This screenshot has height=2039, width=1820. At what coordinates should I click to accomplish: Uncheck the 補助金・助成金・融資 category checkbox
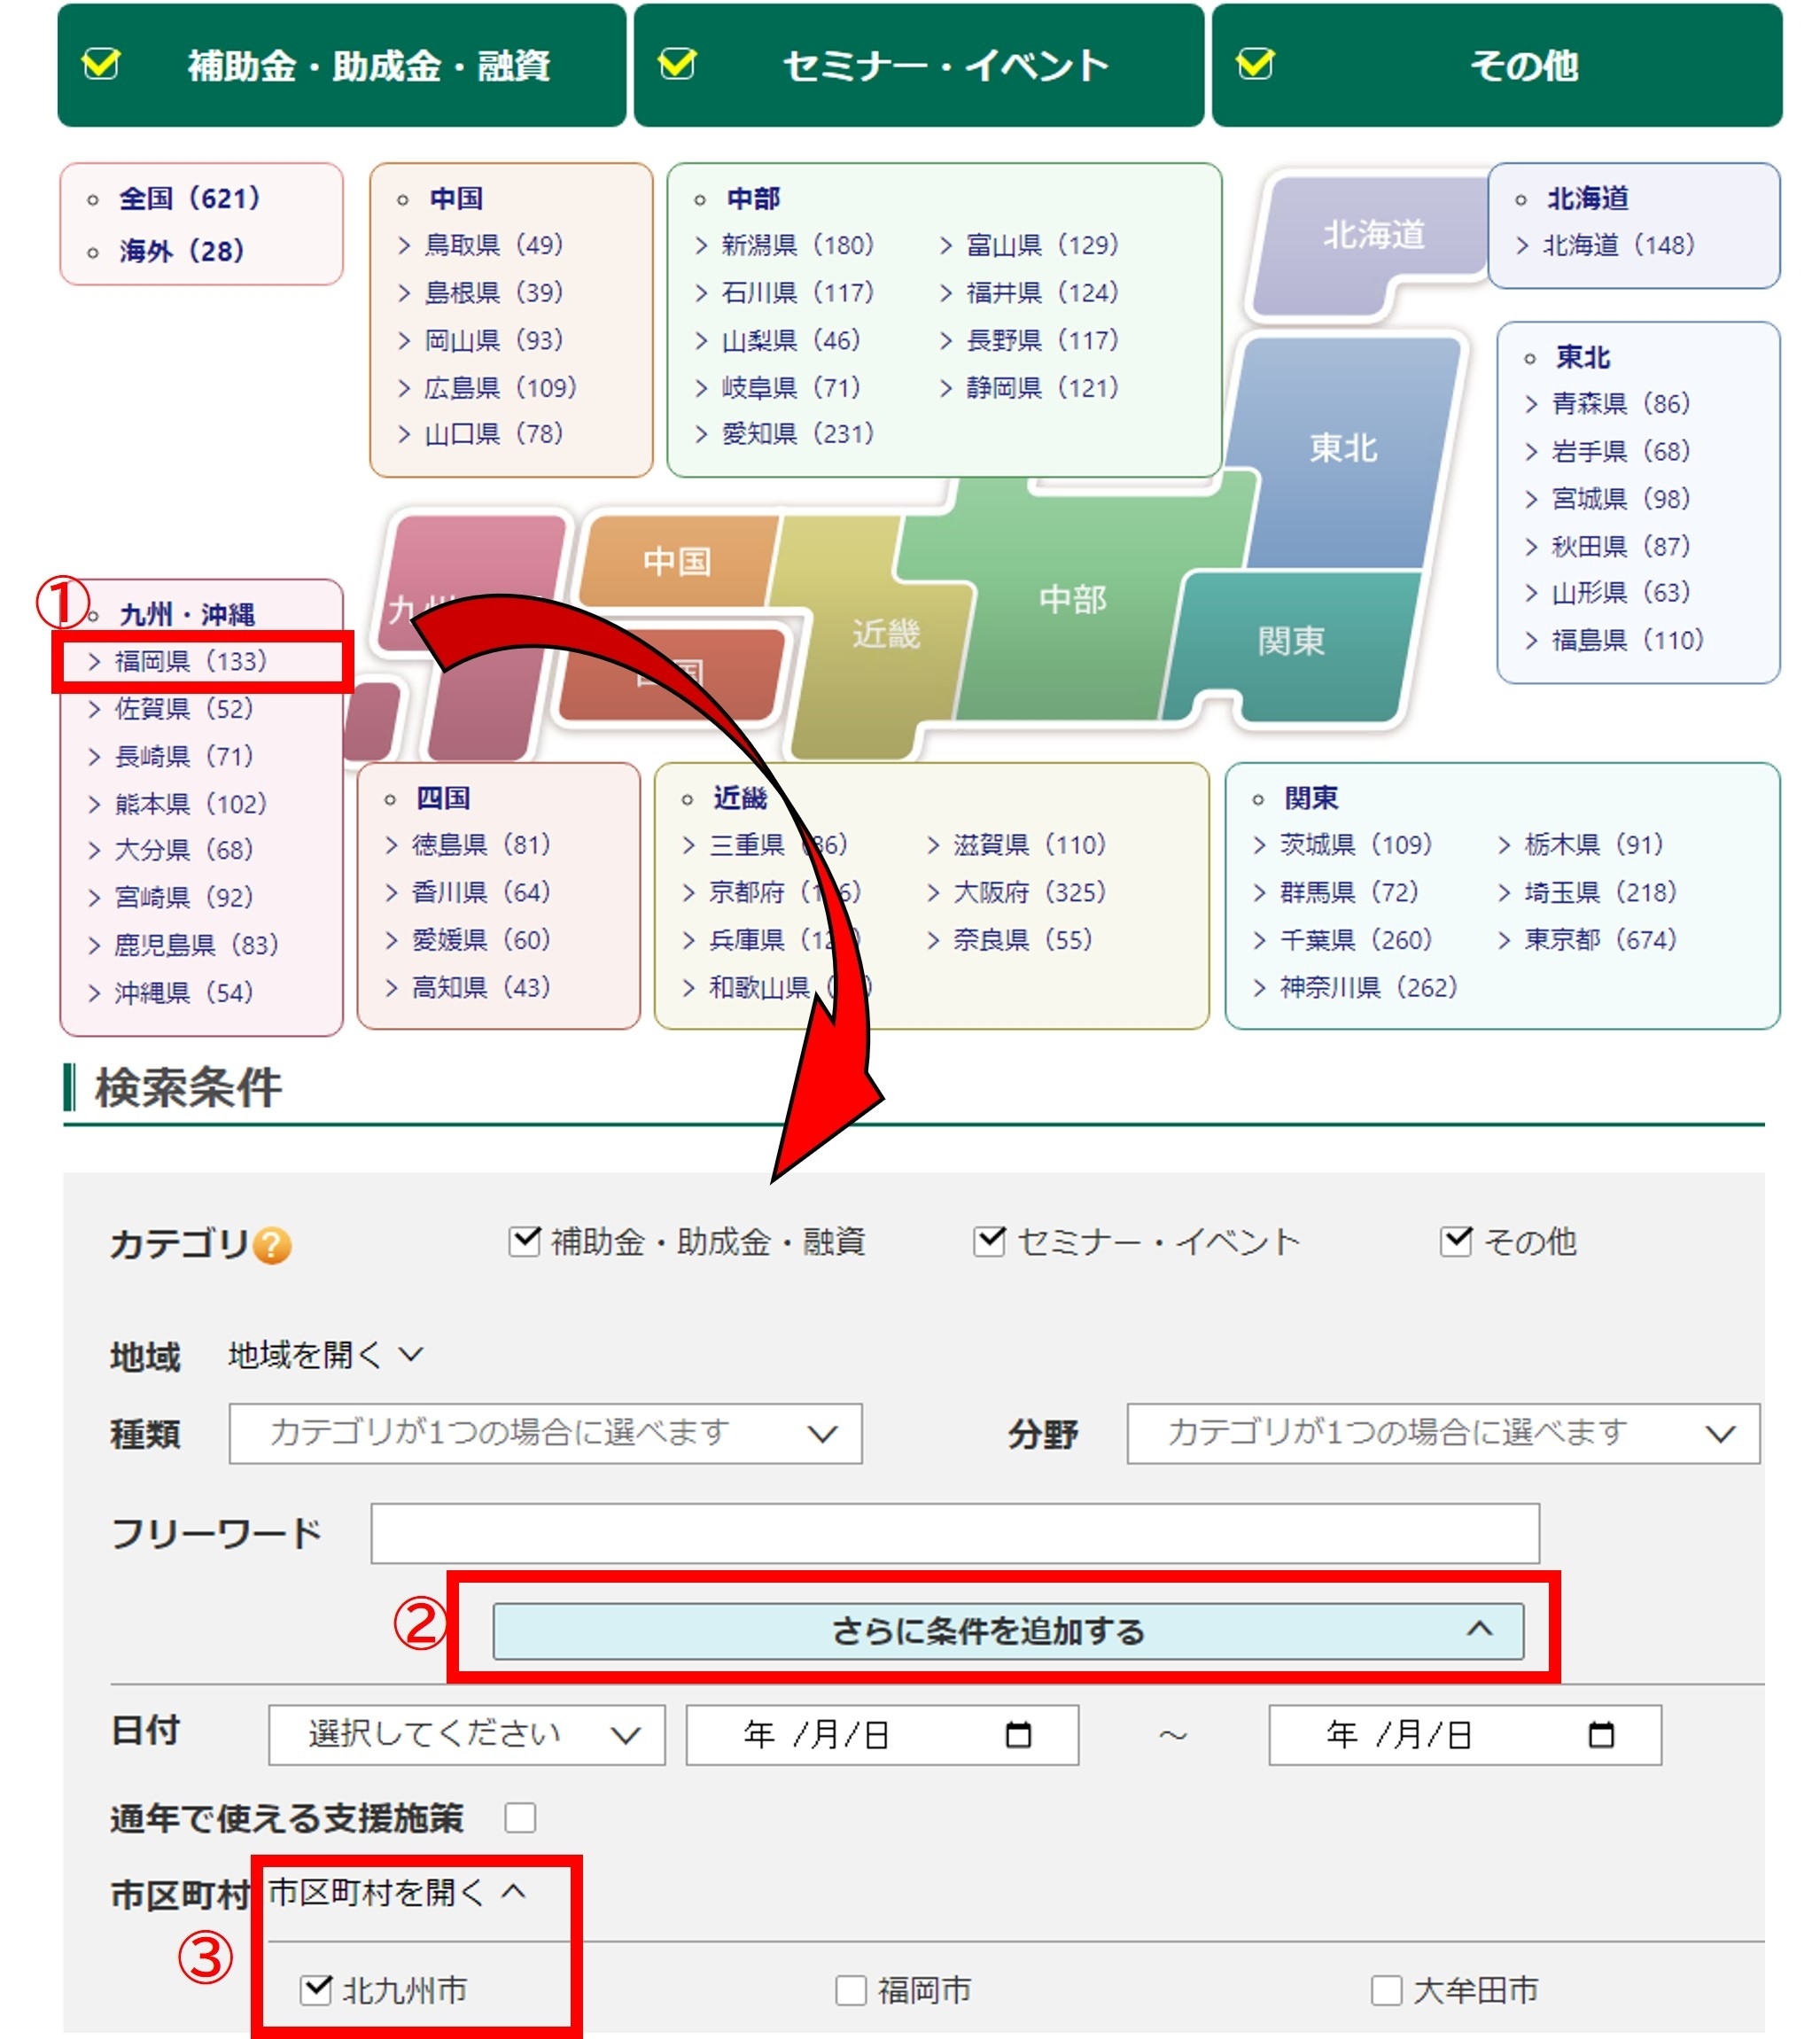[525, 1242]
